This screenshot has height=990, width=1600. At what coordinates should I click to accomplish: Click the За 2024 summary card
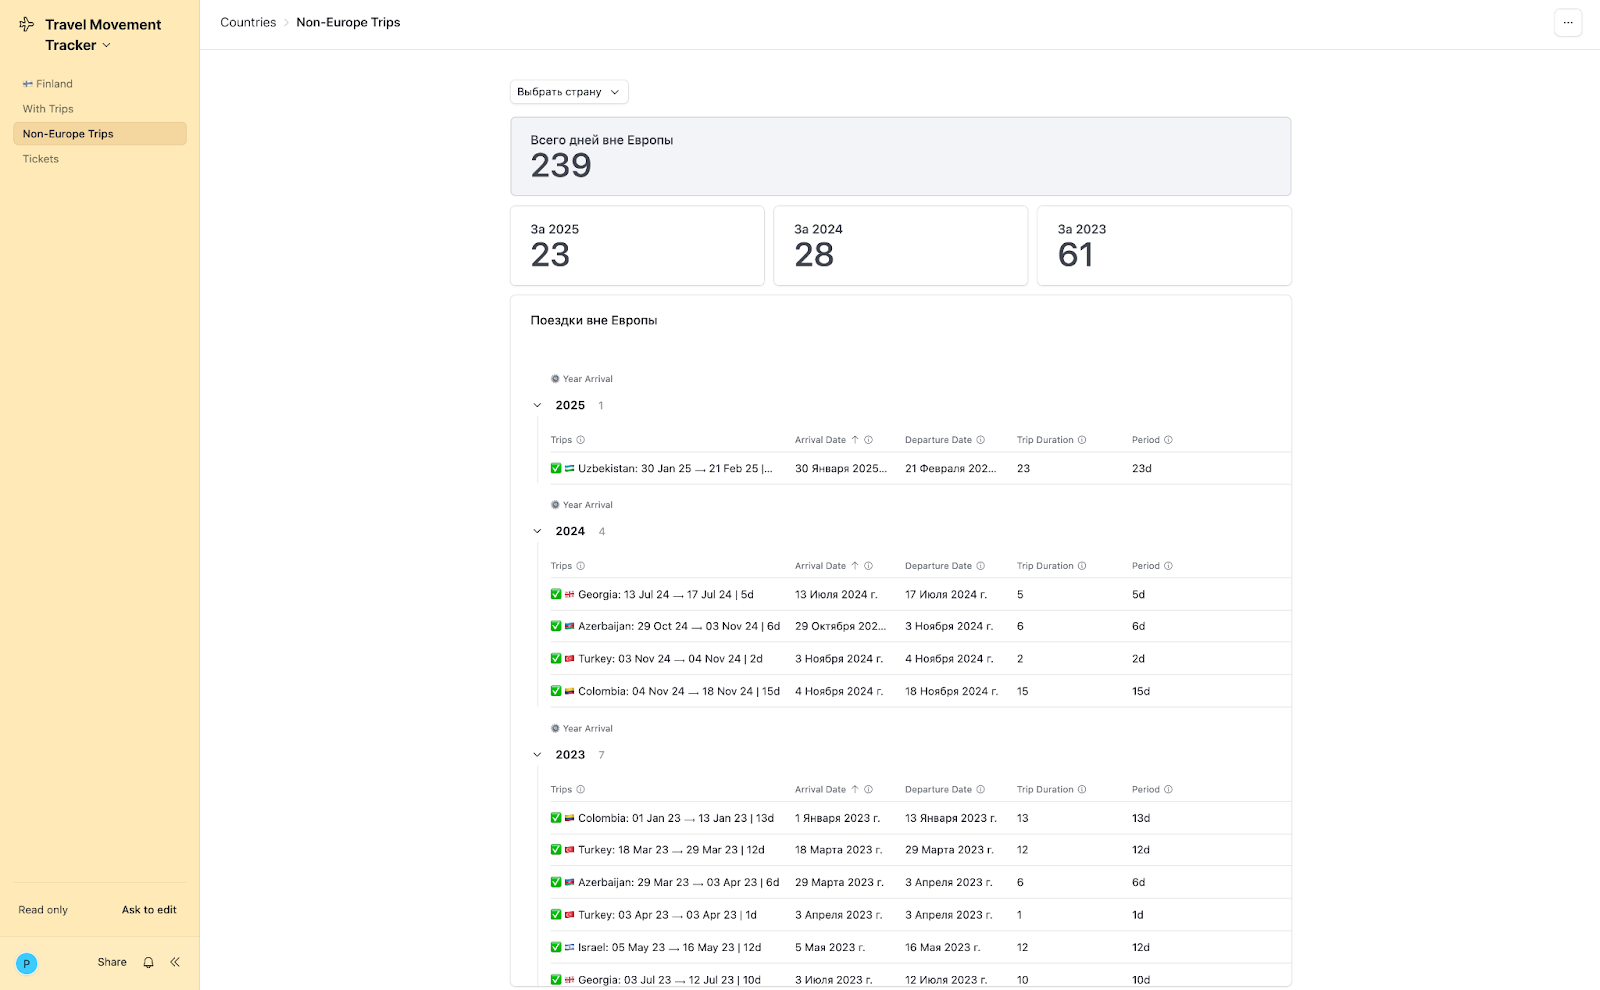click(x=900, y=246)
